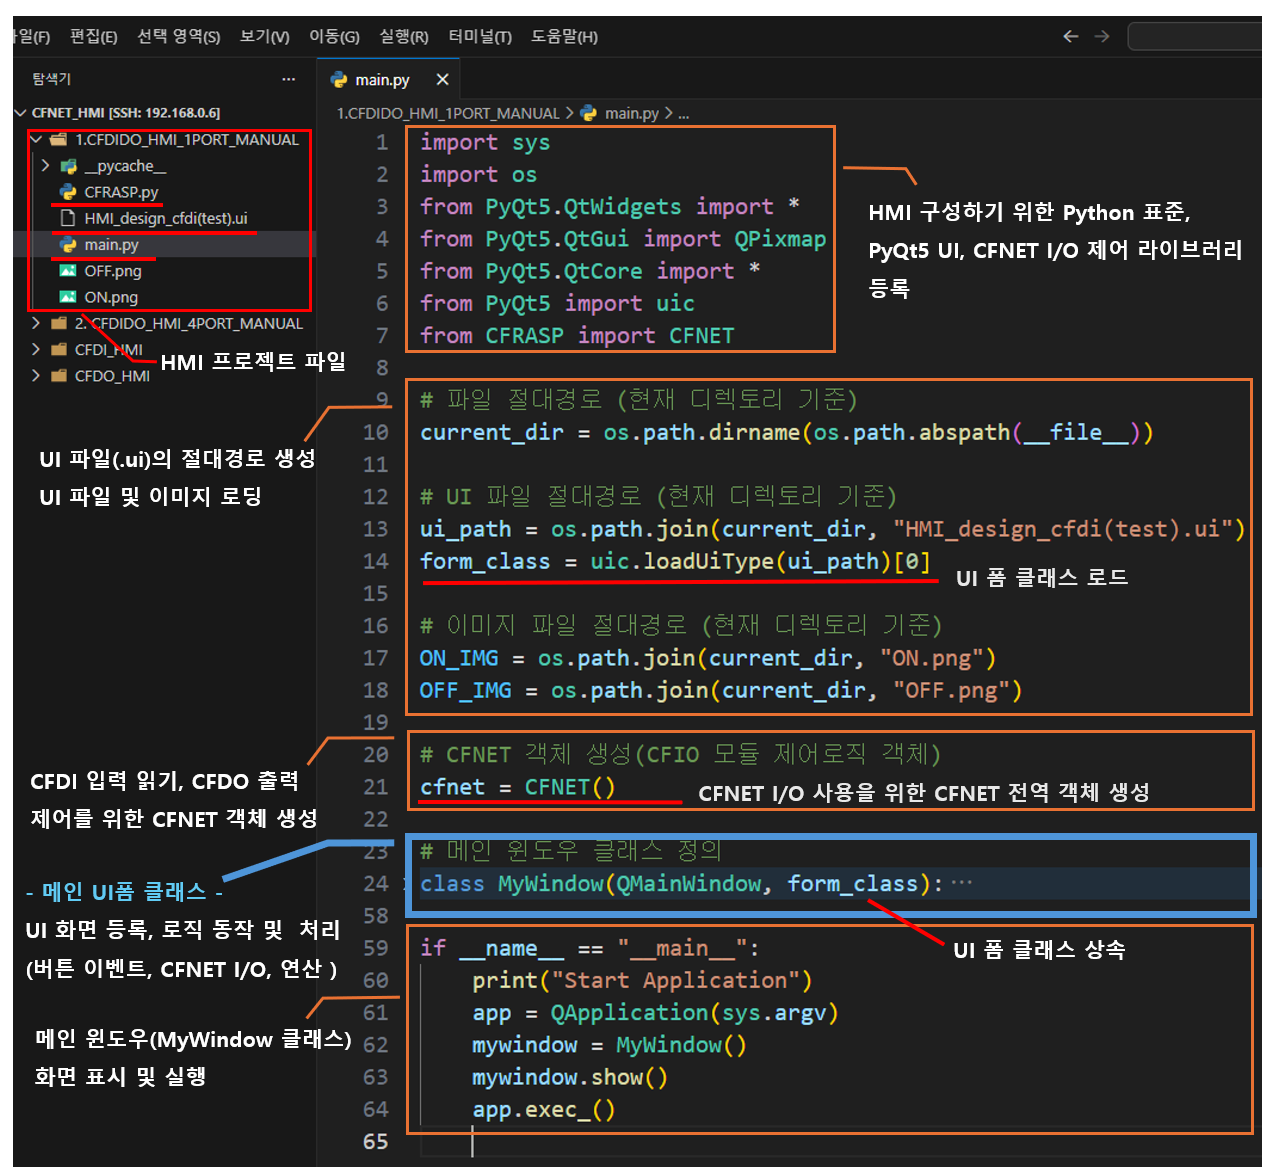Click the __pycache__ folder icon
Image resolution: width=1271 pixels, height=1176 pixels.
pyautogui.click(x=69, y=166)
